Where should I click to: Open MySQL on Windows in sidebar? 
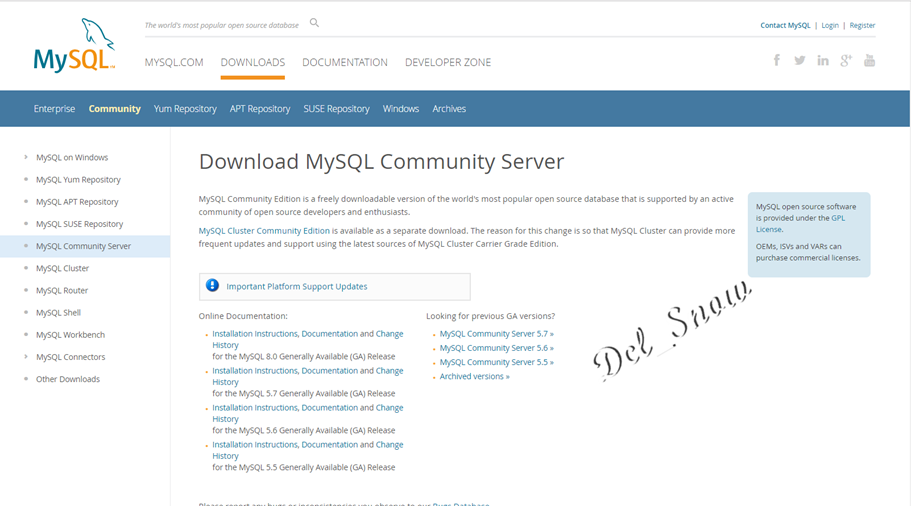pyautogui.click(x=72, y=157)
